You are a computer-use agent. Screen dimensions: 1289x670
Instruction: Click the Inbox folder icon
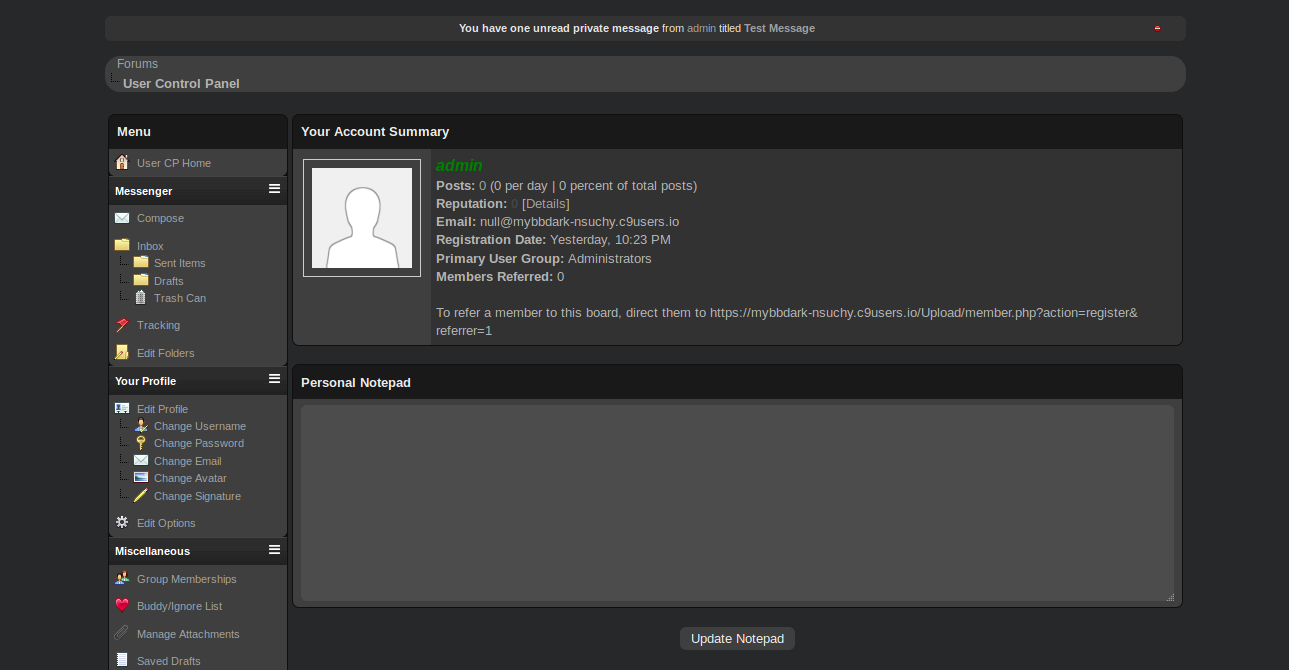click(x=122, y=245)
